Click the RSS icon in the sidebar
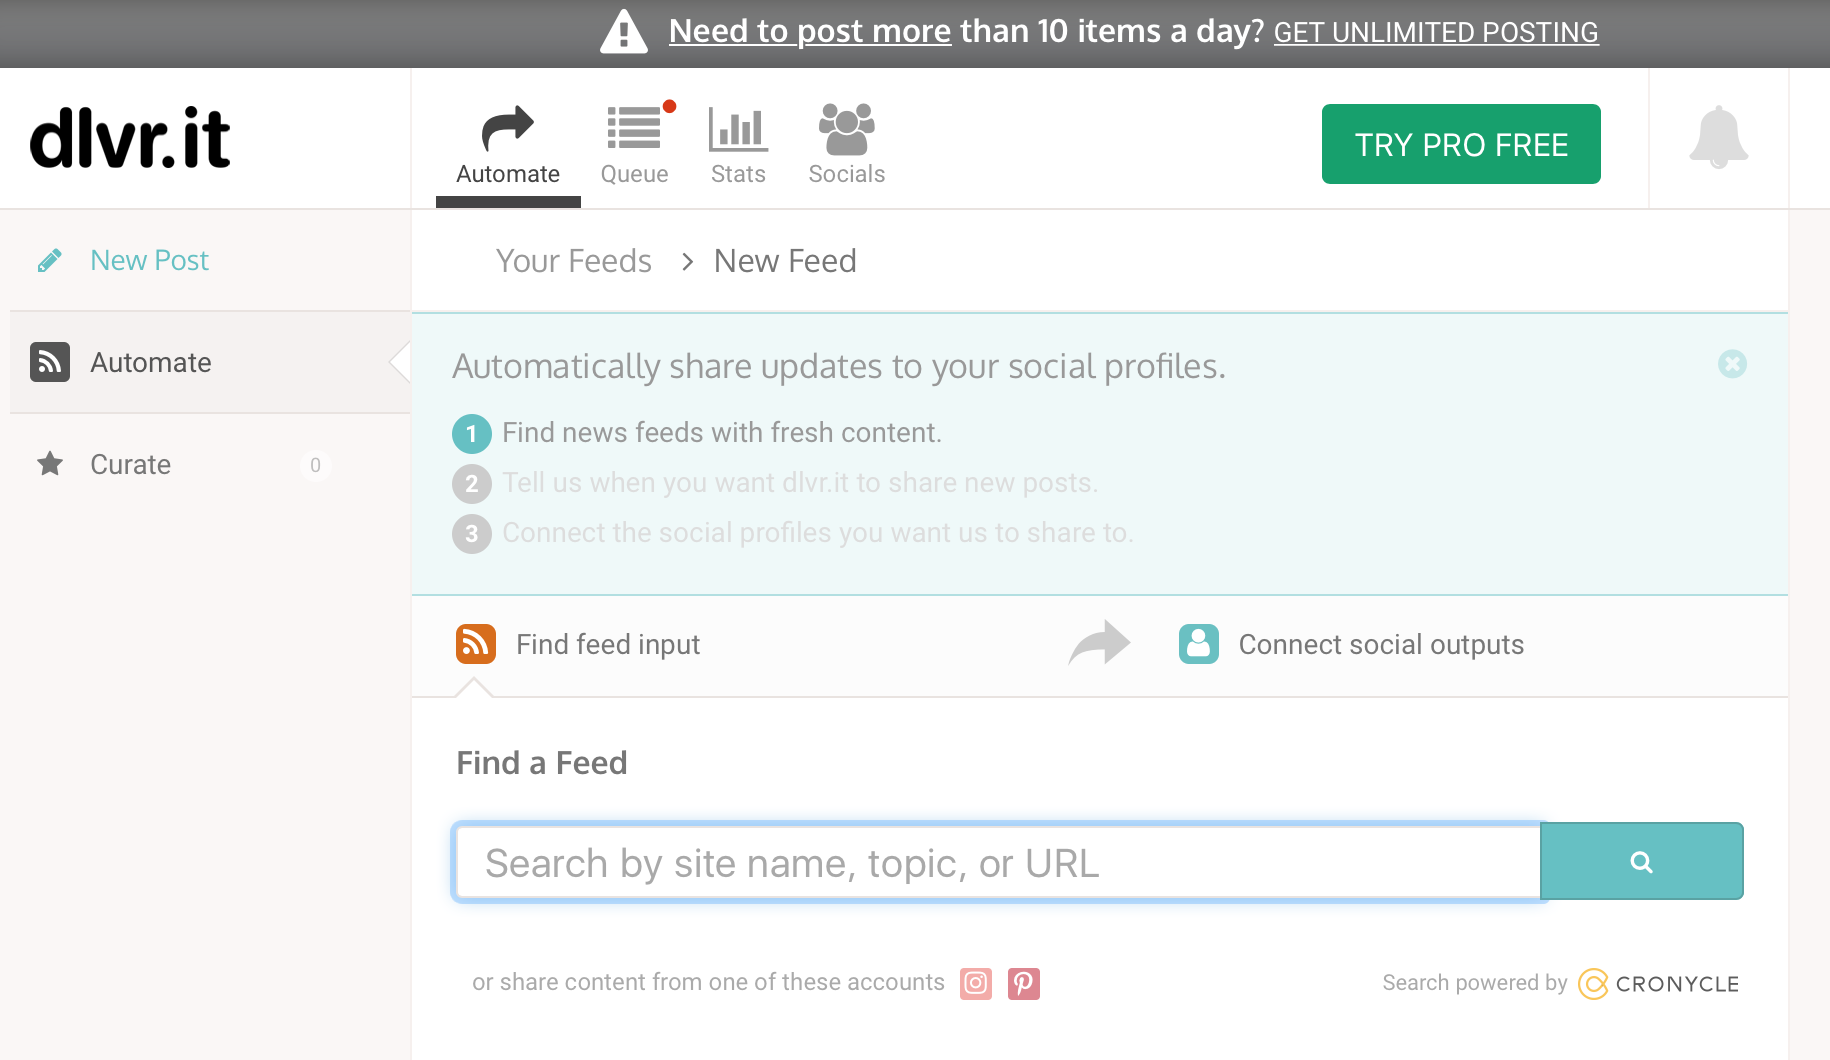The width and height of the screenshot is (1830, 1060). click(x=50, y=362)
